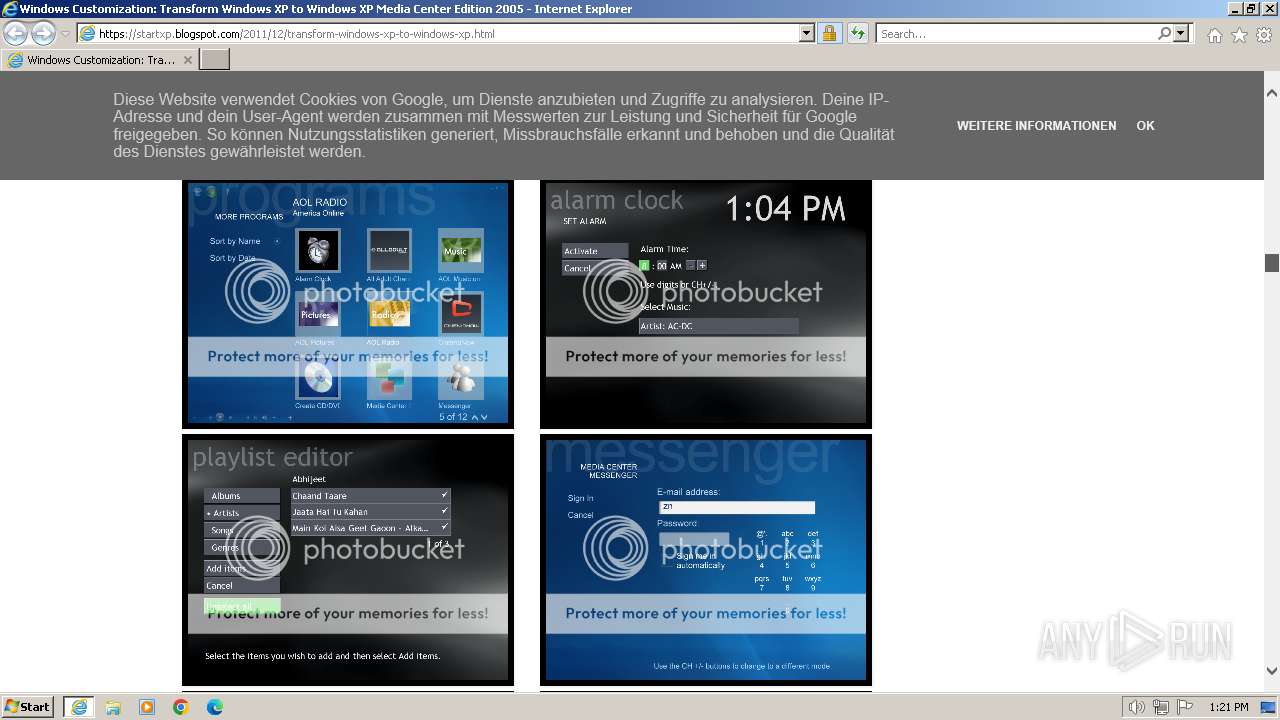Click the search magnifier icon

tap(1164, 34)
